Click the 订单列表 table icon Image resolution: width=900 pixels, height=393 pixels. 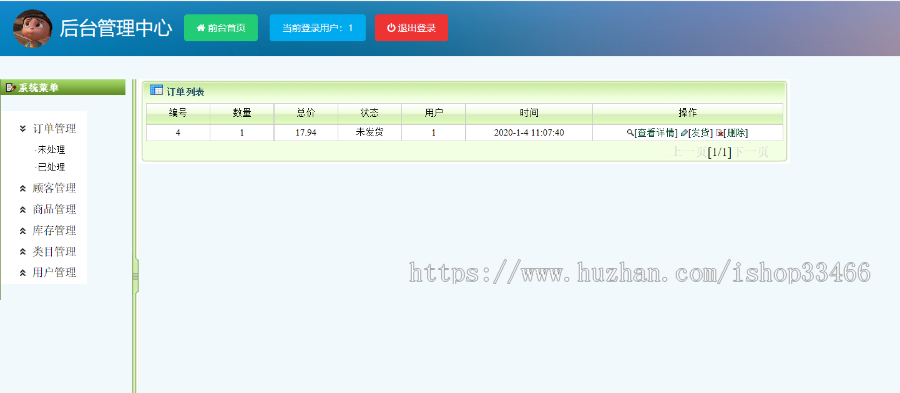coord(156,90)
